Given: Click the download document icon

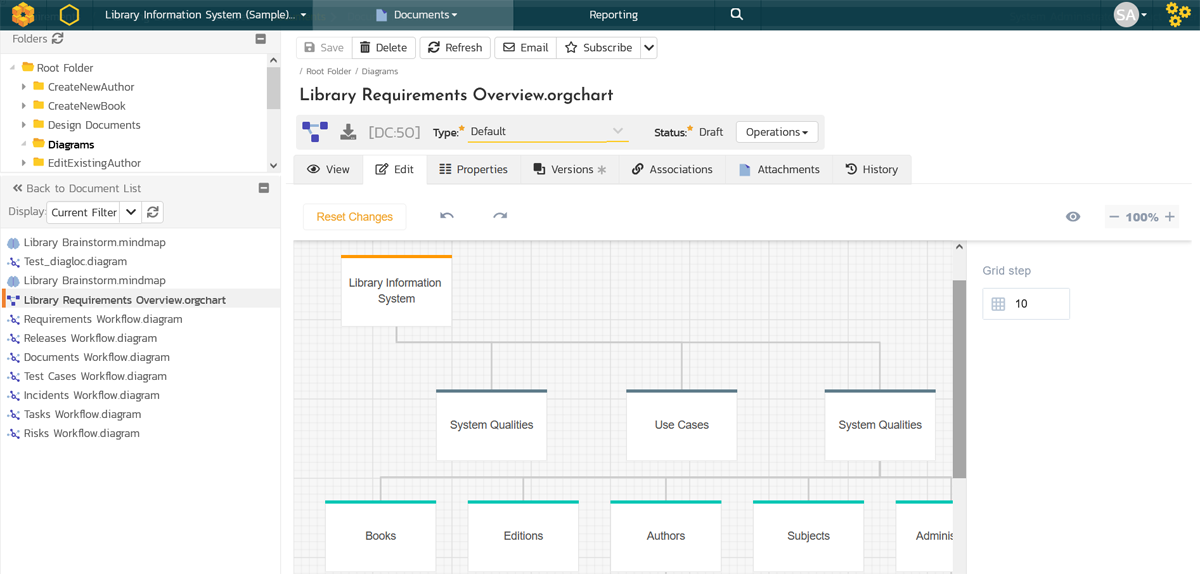Looking at the screenshot, I should [348, 132].
